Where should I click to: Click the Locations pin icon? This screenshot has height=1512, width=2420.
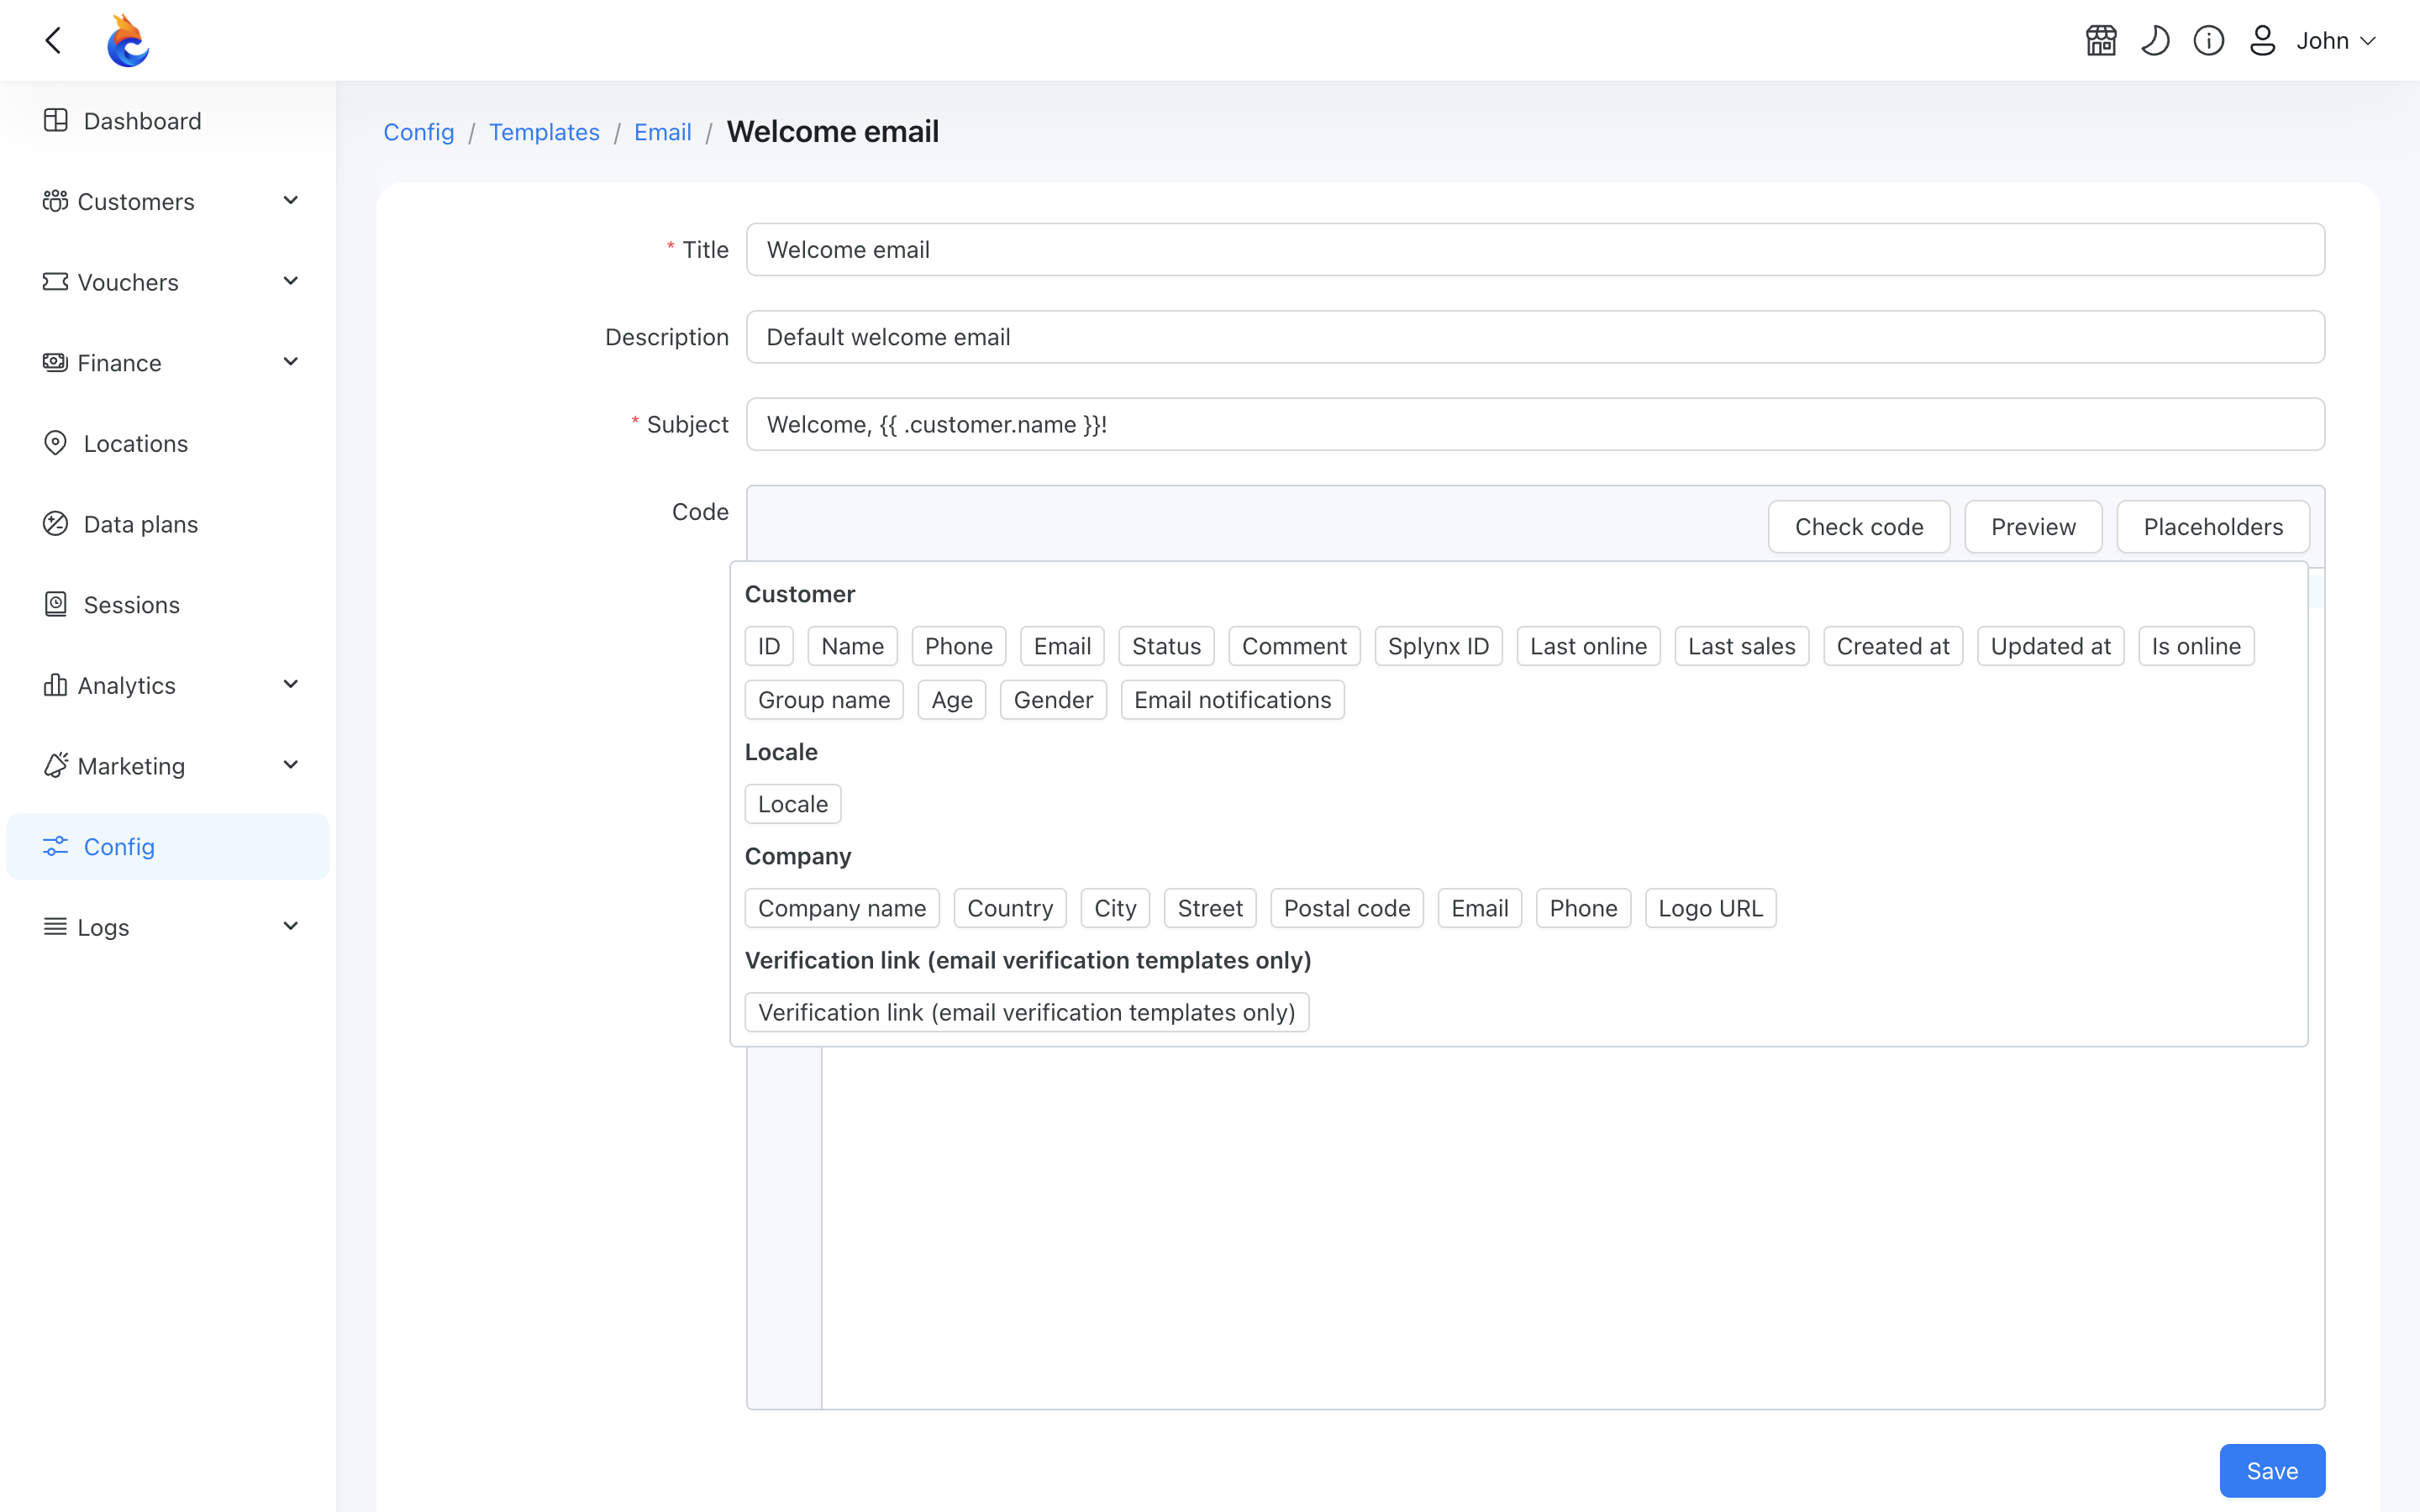(56, 443)
